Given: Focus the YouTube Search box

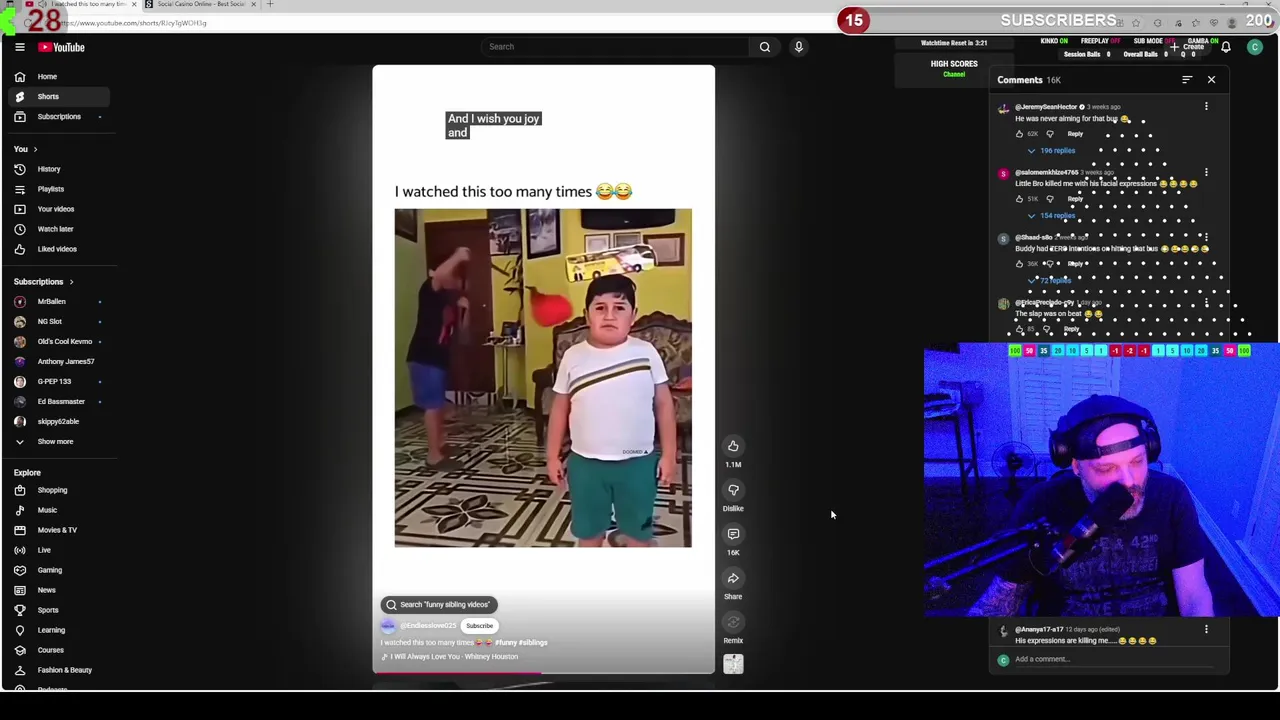Looking at the screenshot, I should pos(615,47).
